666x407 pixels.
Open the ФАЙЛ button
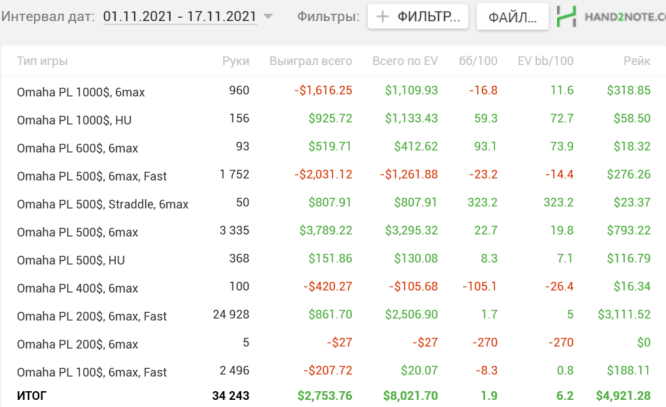click(x=512, y=17)
